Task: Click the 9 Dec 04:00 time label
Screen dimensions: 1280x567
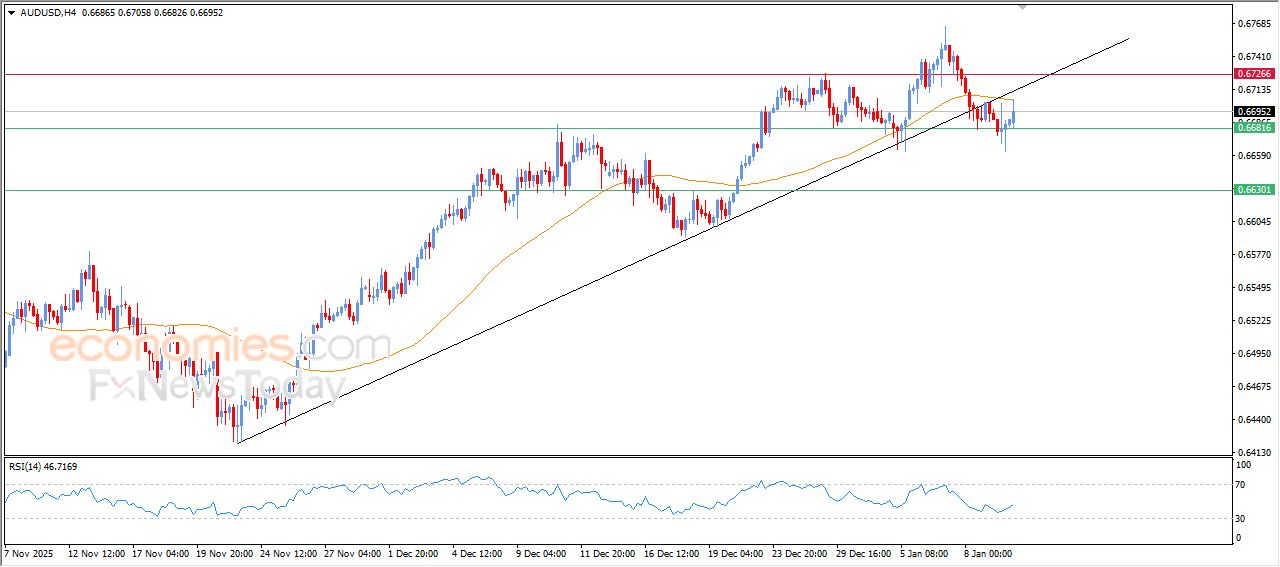Action: pos(542,552)
